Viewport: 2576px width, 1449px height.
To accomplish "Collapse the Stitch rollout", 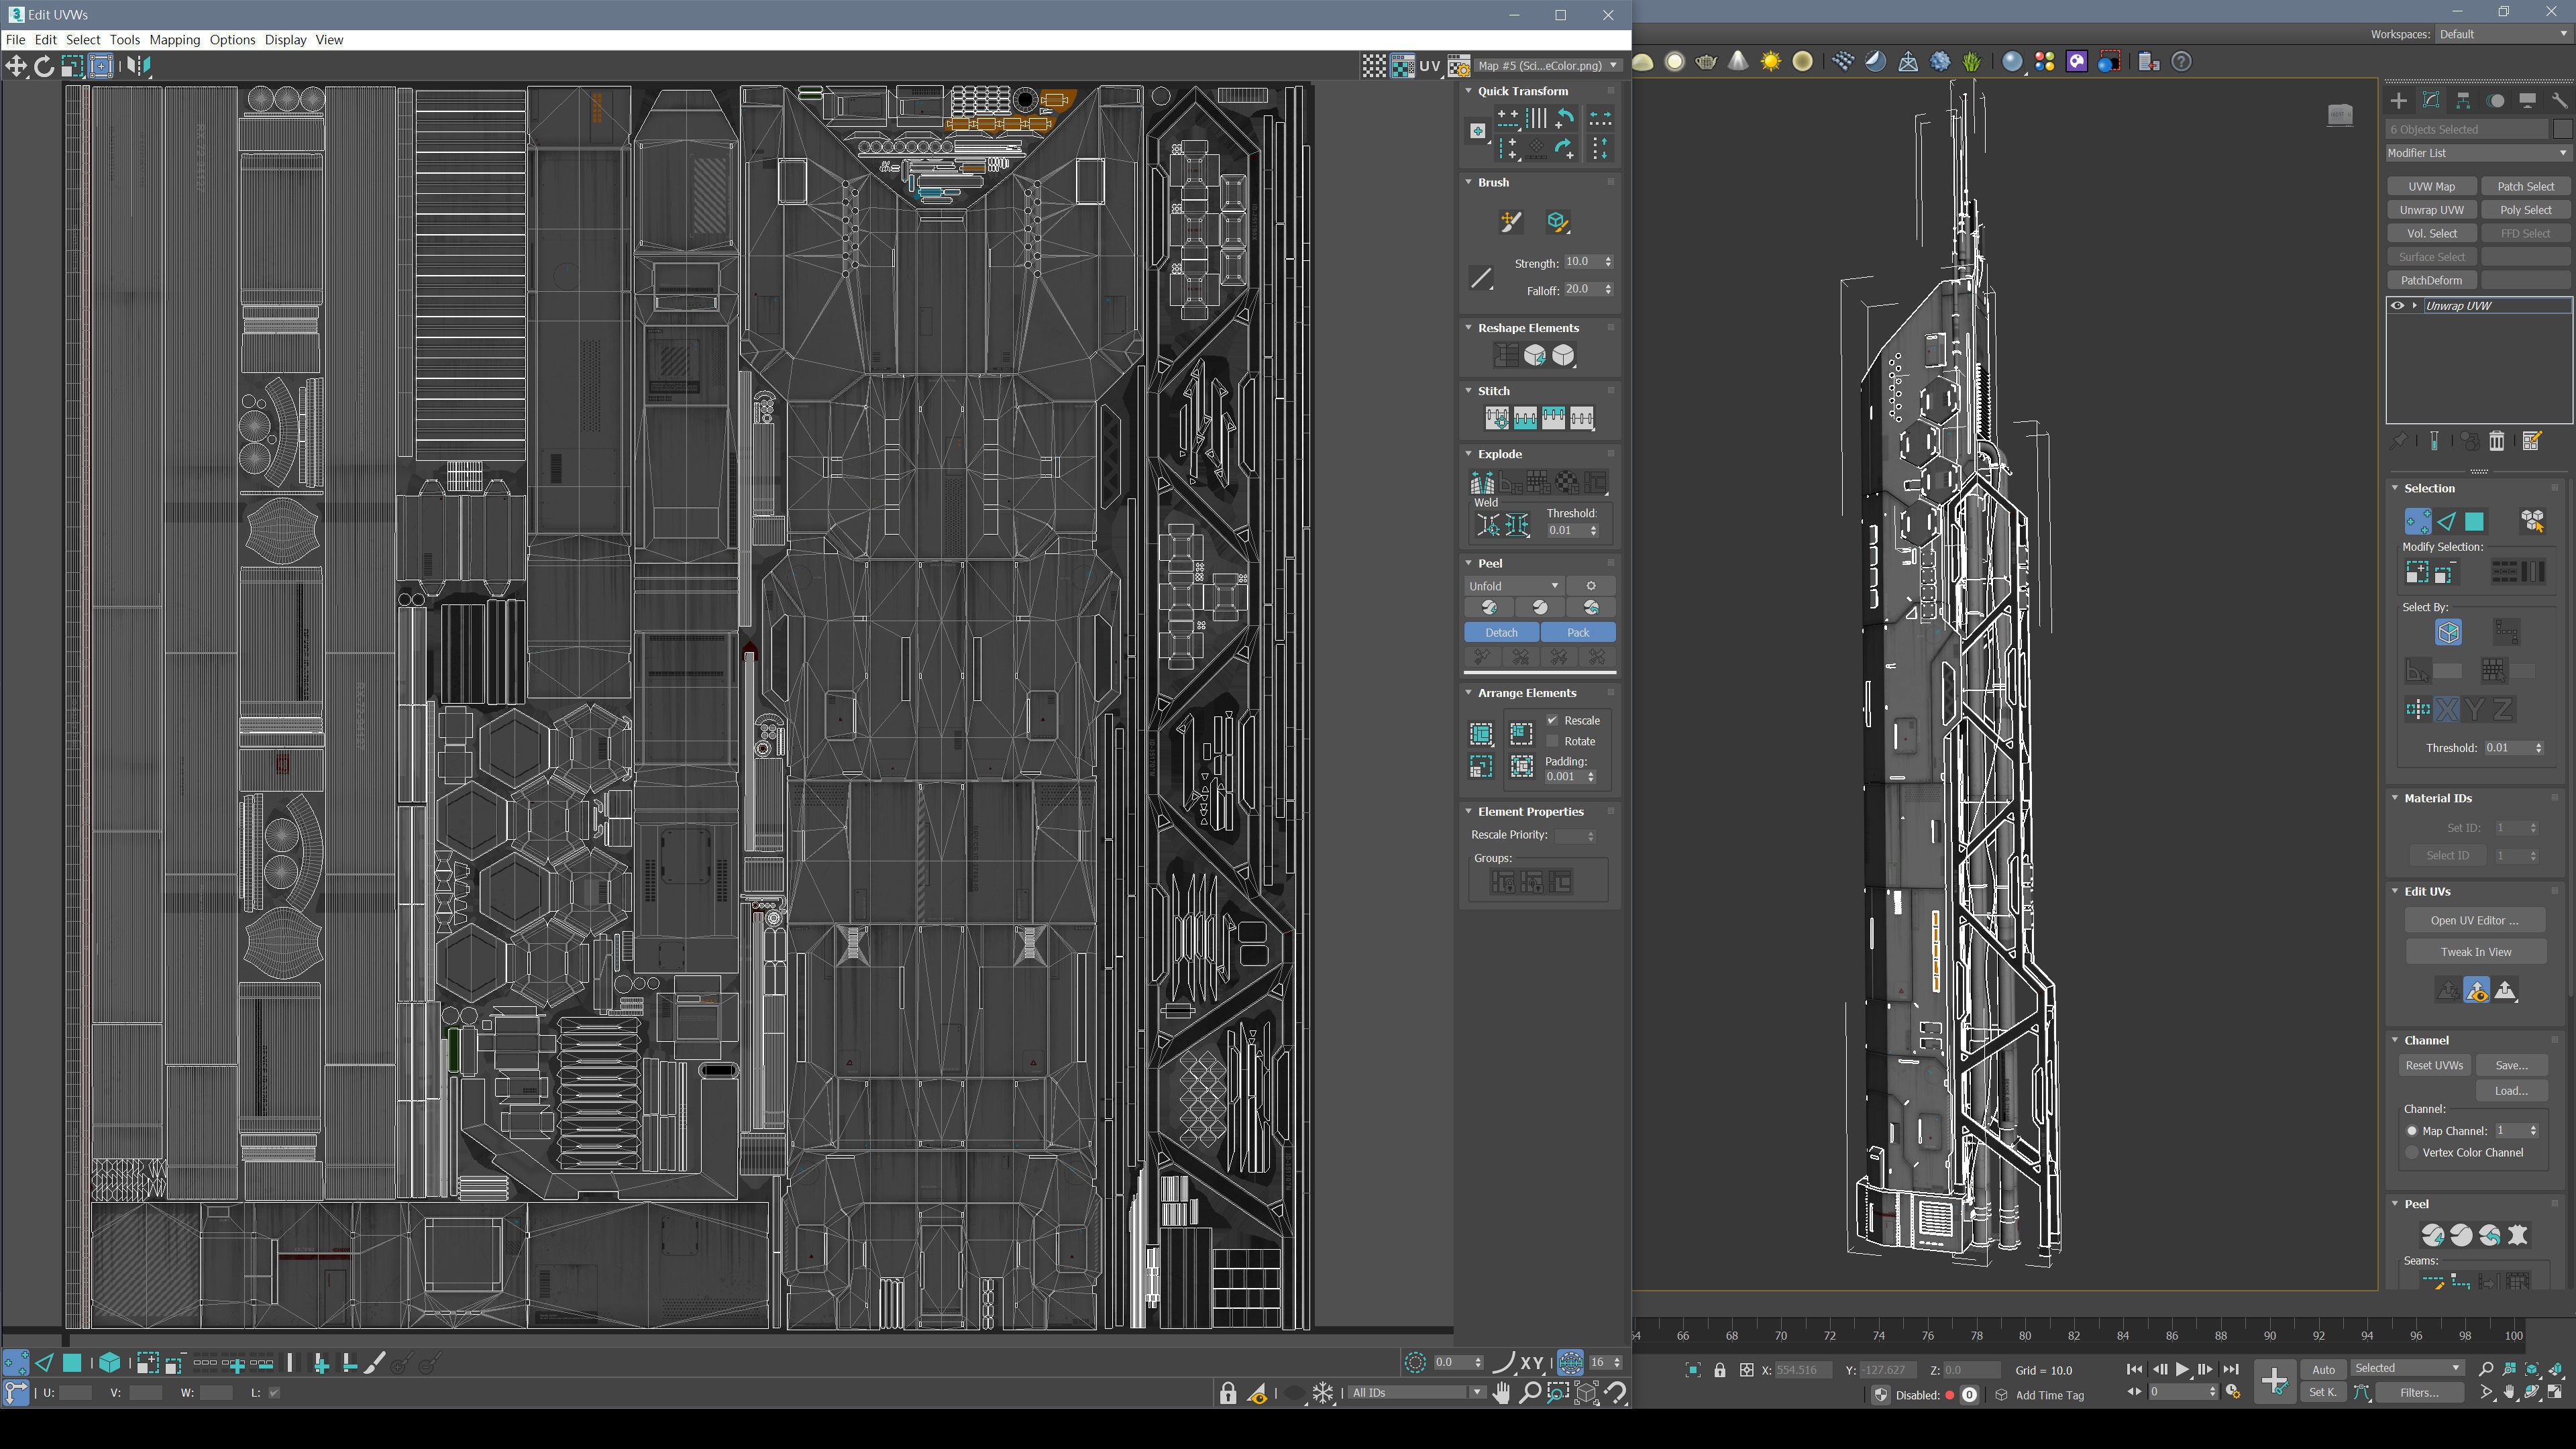I will tap(1468, 391).
